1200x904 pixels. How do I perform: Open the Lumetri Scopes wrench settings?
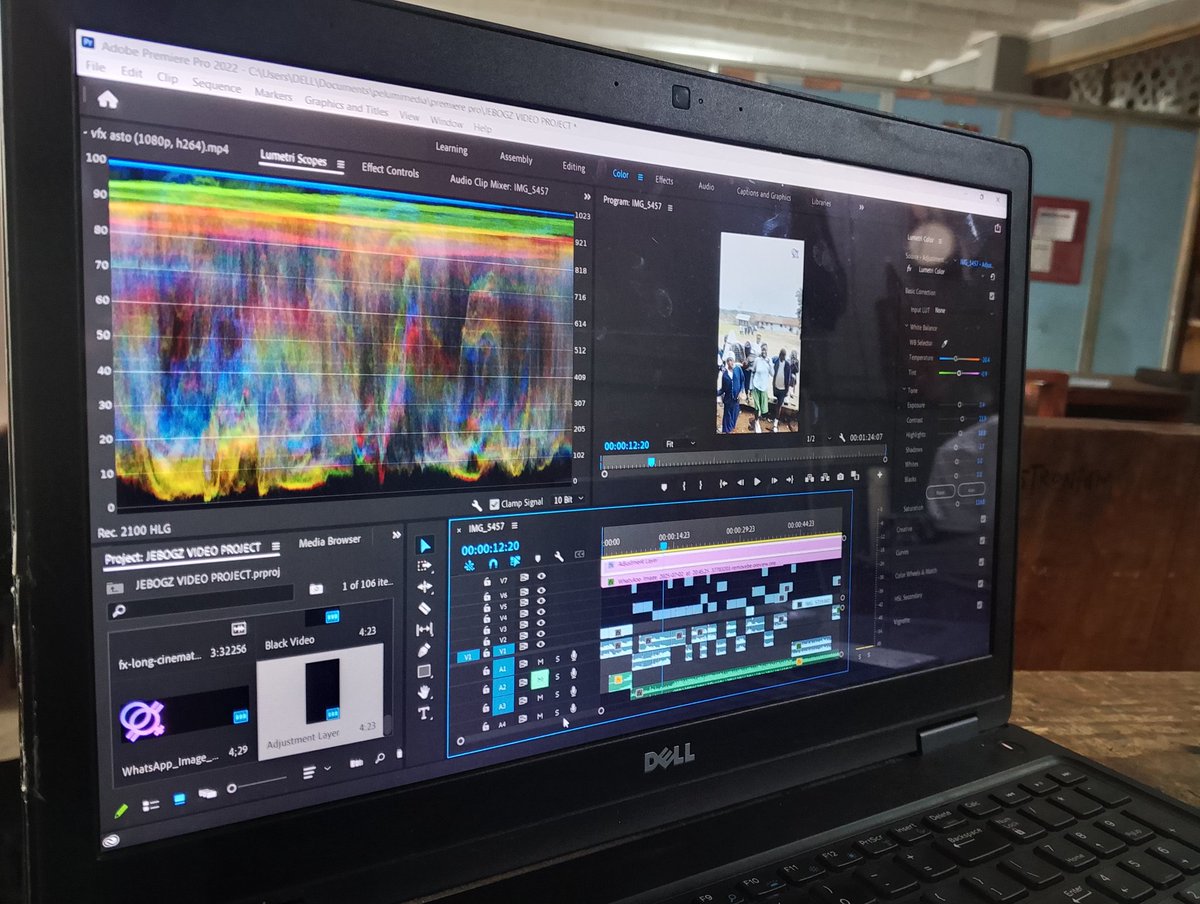click(478, 506)
